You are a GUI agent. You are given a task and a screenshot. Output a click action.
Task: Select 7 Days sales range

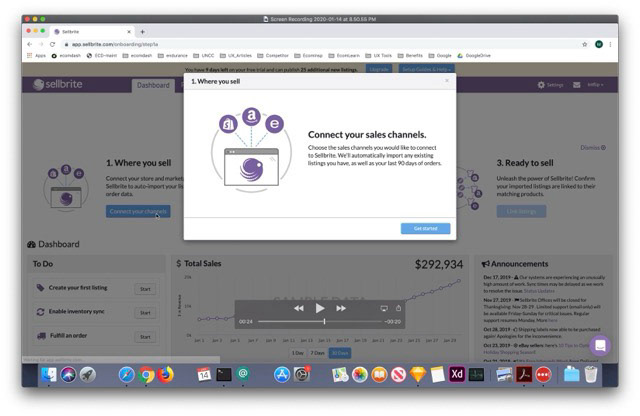coord(318,353)
